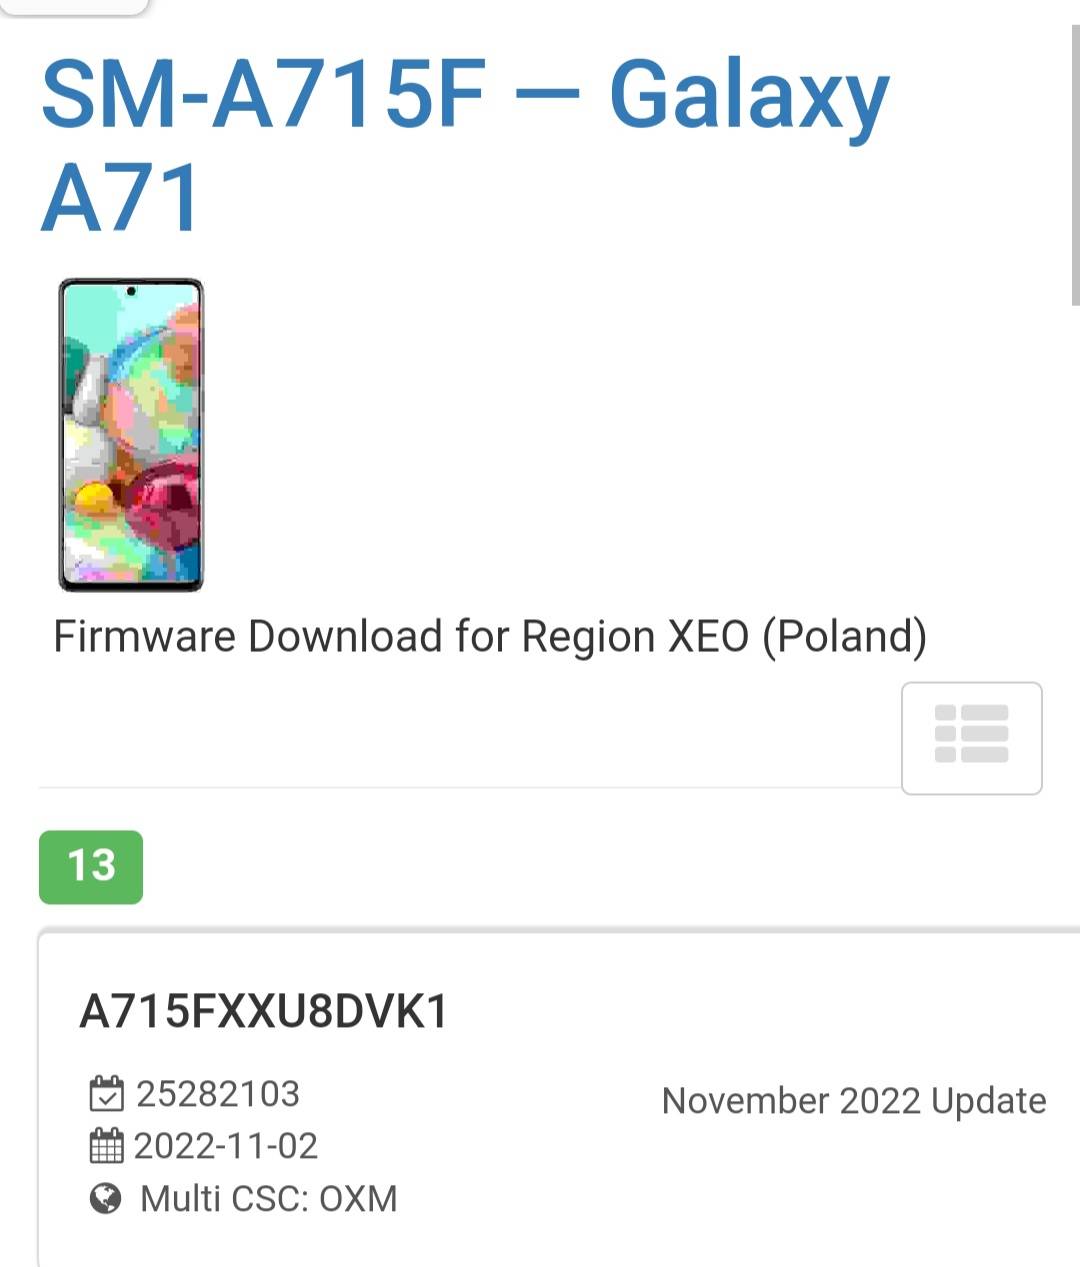Click the (Poland) region name
The image size is (1080, 1267).
point(845,637)
